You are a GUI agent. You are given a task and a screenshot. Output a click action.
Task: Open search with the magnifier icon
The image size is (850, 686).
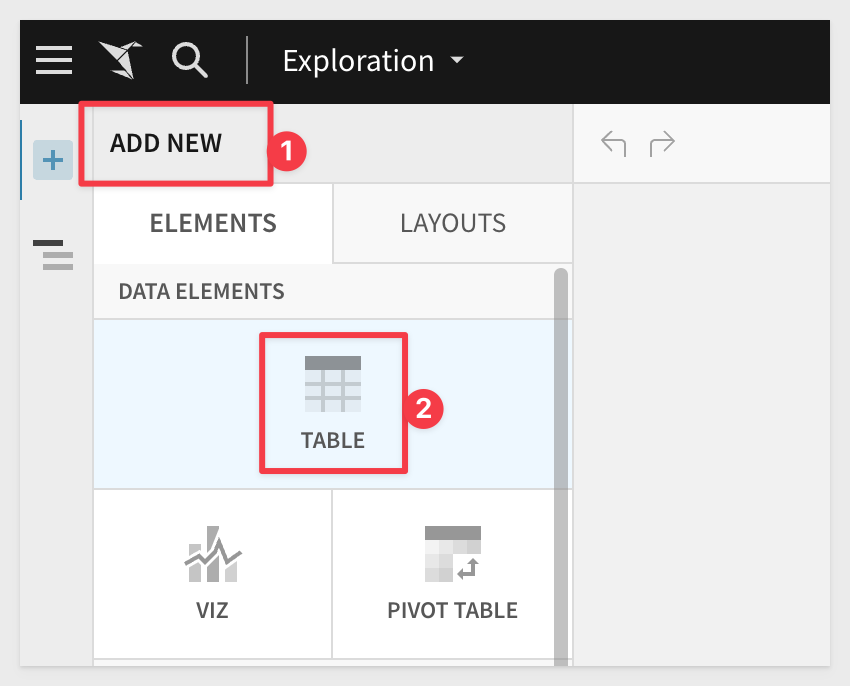point(189,61)
